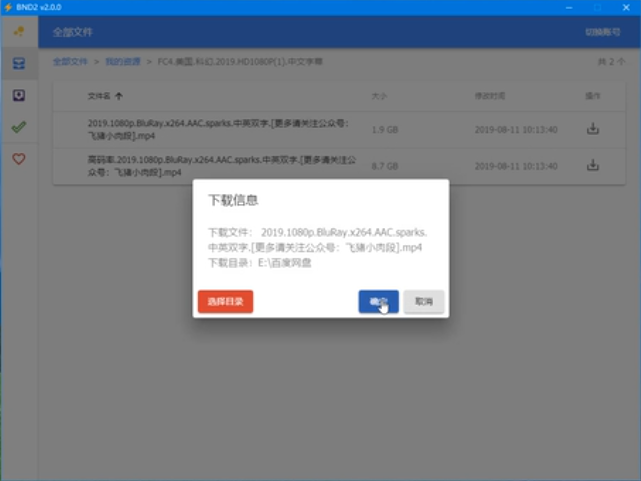Viewport: 641px width, 481px height.
Task: Toggle the sort arrow next to 文件名
Action: [119, 96]
